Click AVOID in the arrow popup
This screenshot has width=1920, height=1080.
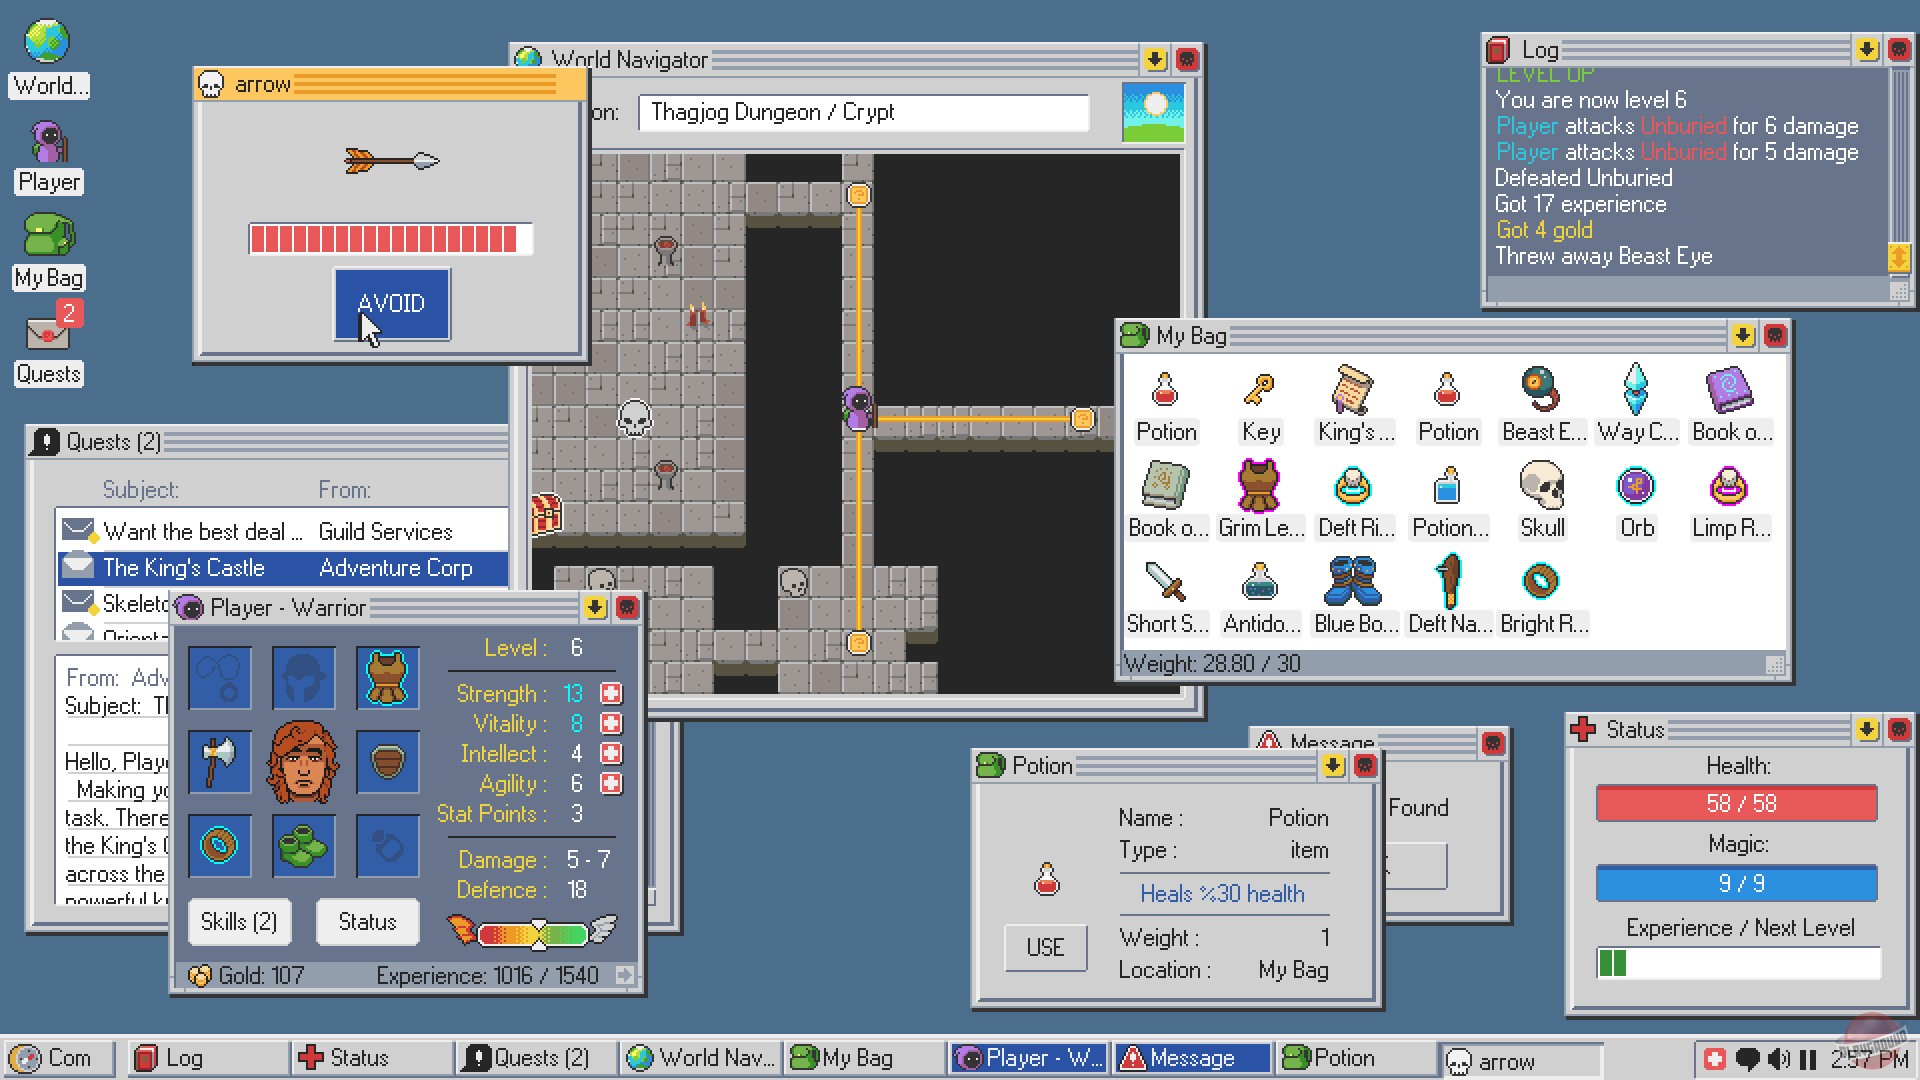392,304
